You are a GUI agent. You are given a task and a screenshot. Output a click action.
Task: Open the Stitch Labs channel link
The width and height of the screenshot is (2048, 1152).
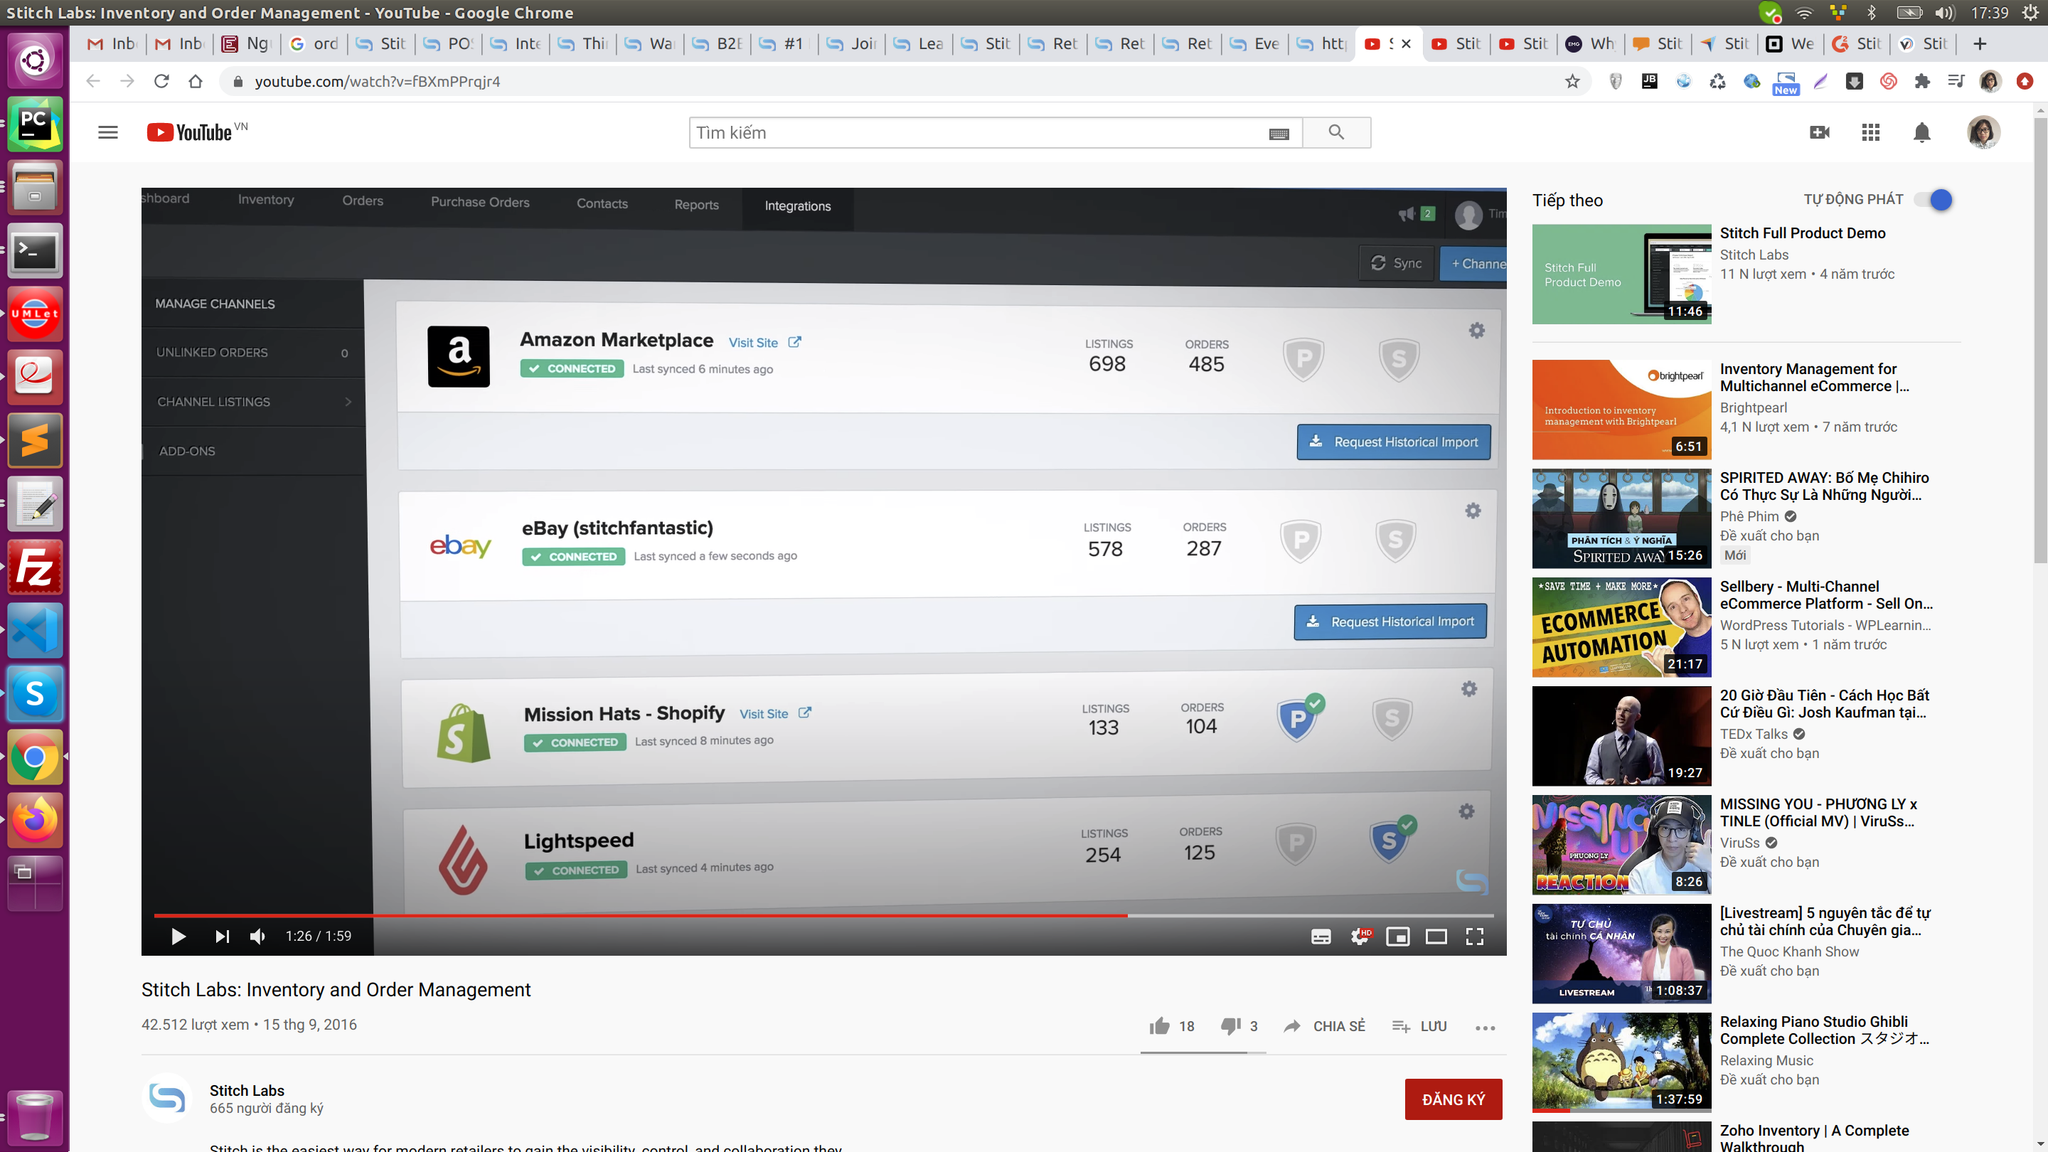coord(247,1090)
